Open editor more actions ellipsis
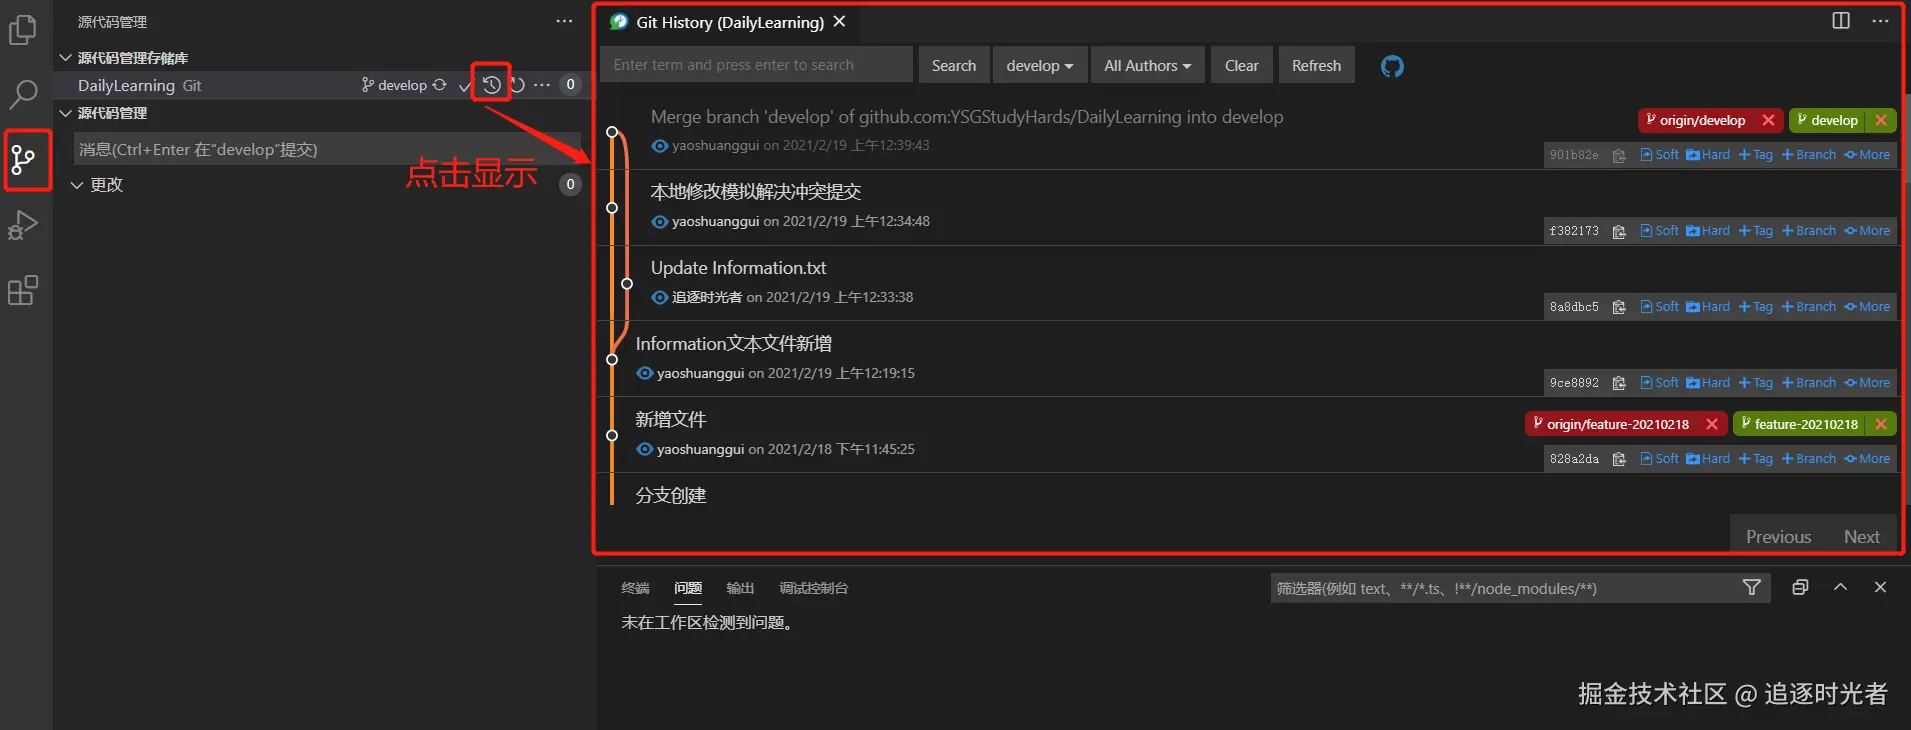This screenshot has width=1911, height=730. tap(1880, 21)
